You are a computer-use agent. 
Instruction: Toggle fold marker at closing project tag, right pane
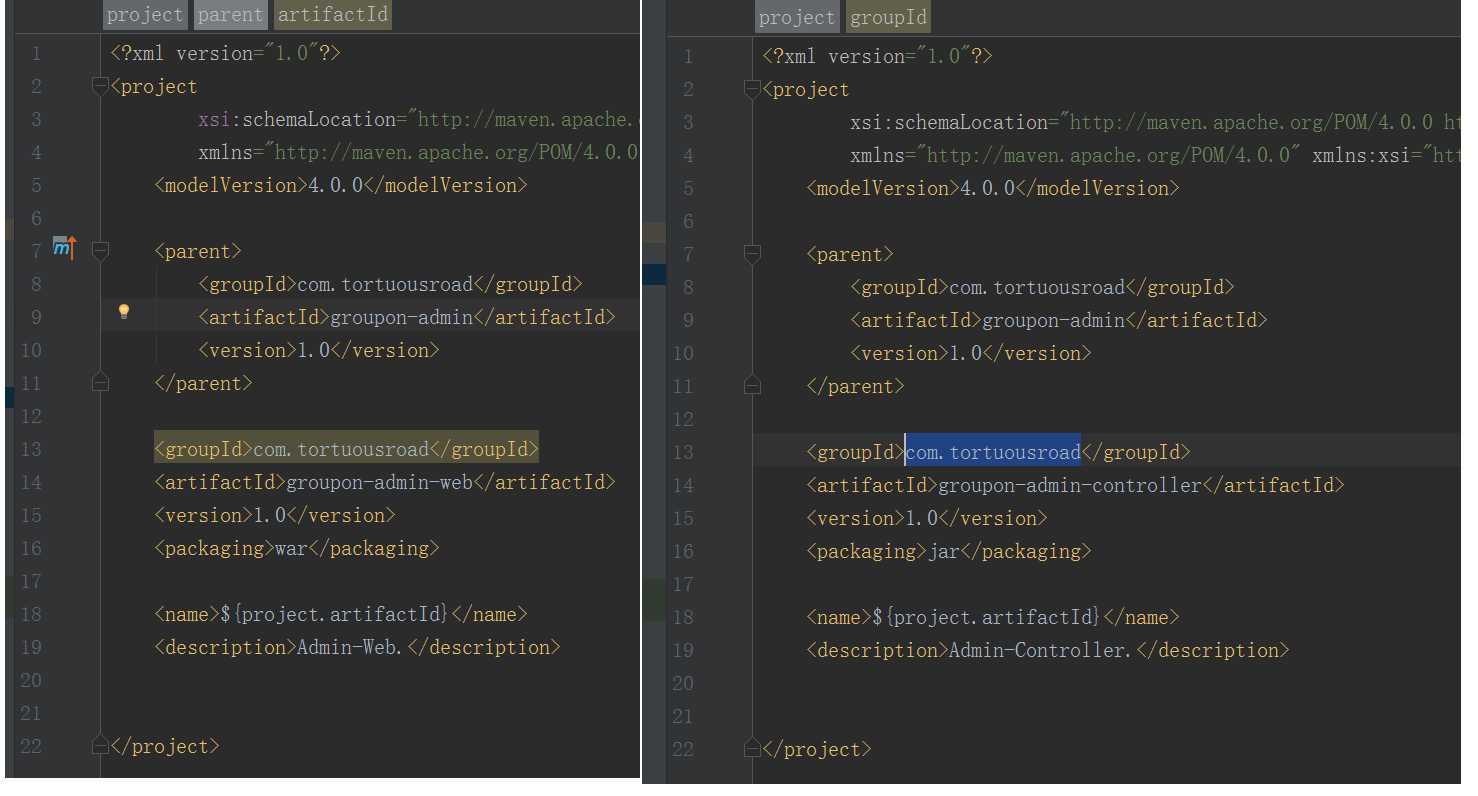click(752, 748)
